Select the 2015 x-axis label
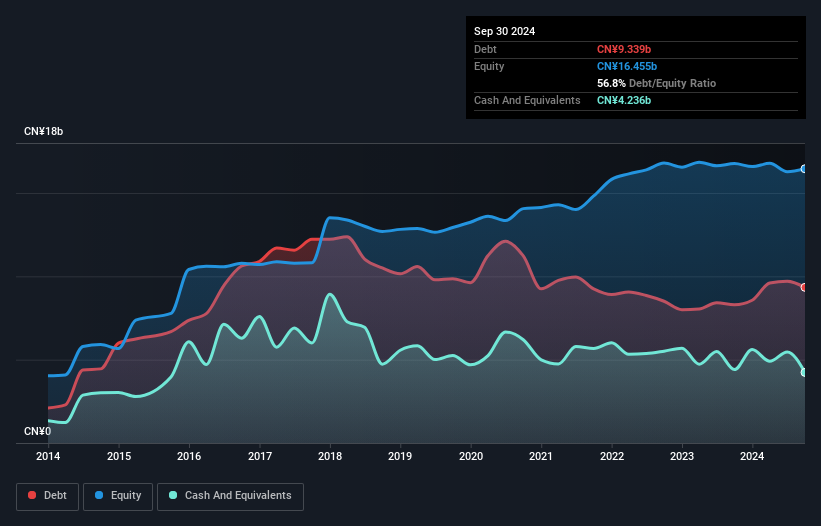 coord(119,456)
